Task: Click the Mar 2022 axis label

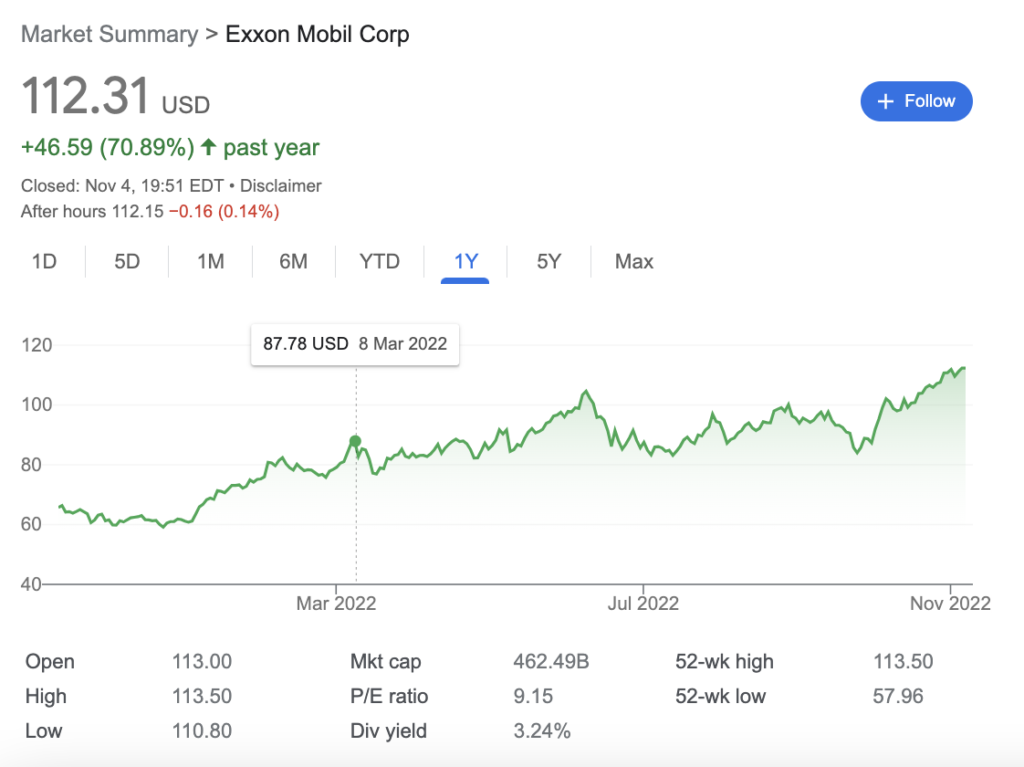Action: (336, 603)
